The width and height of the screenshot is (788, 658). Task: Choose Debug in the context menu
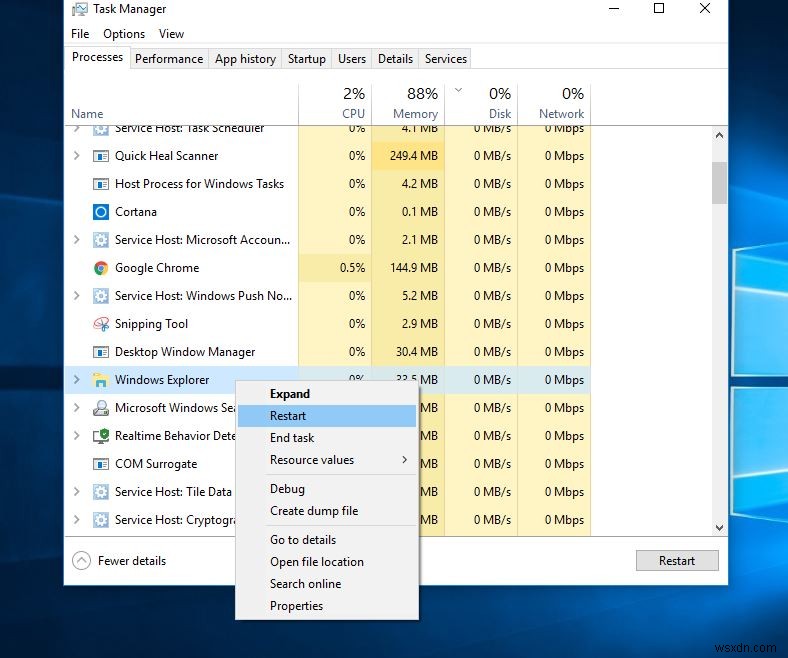click(x=327, y=489)
